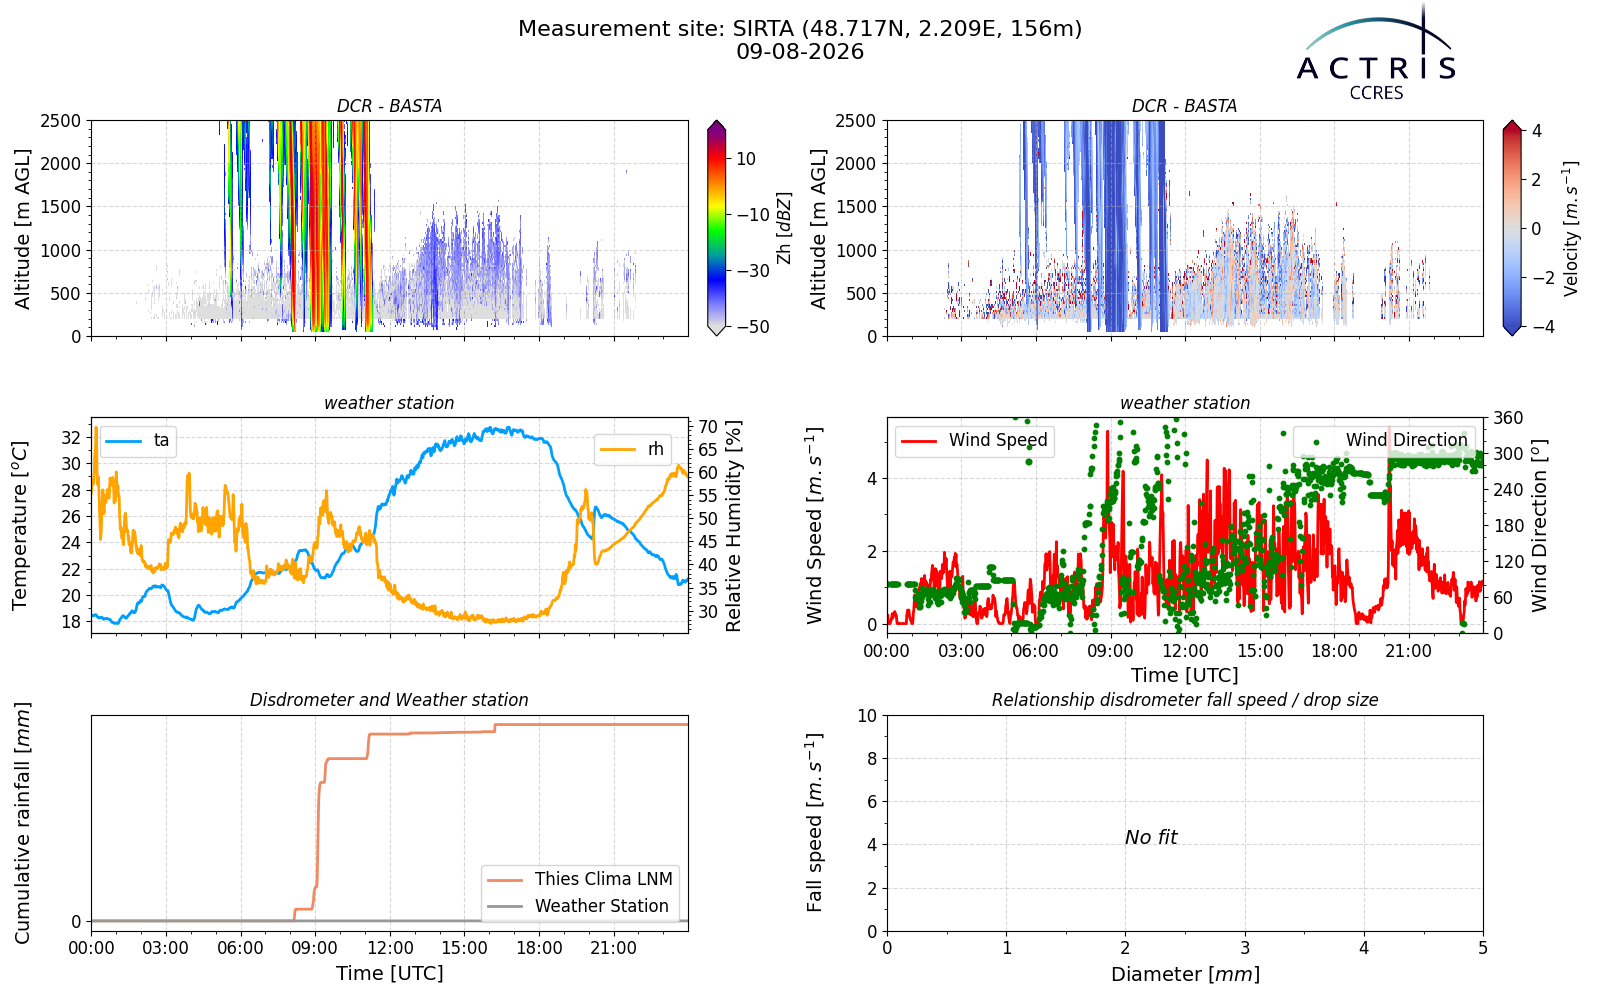Click 'Time [UTC]' under the wind plot
Screen dimensions: 1600x1000
point(1185,675)
